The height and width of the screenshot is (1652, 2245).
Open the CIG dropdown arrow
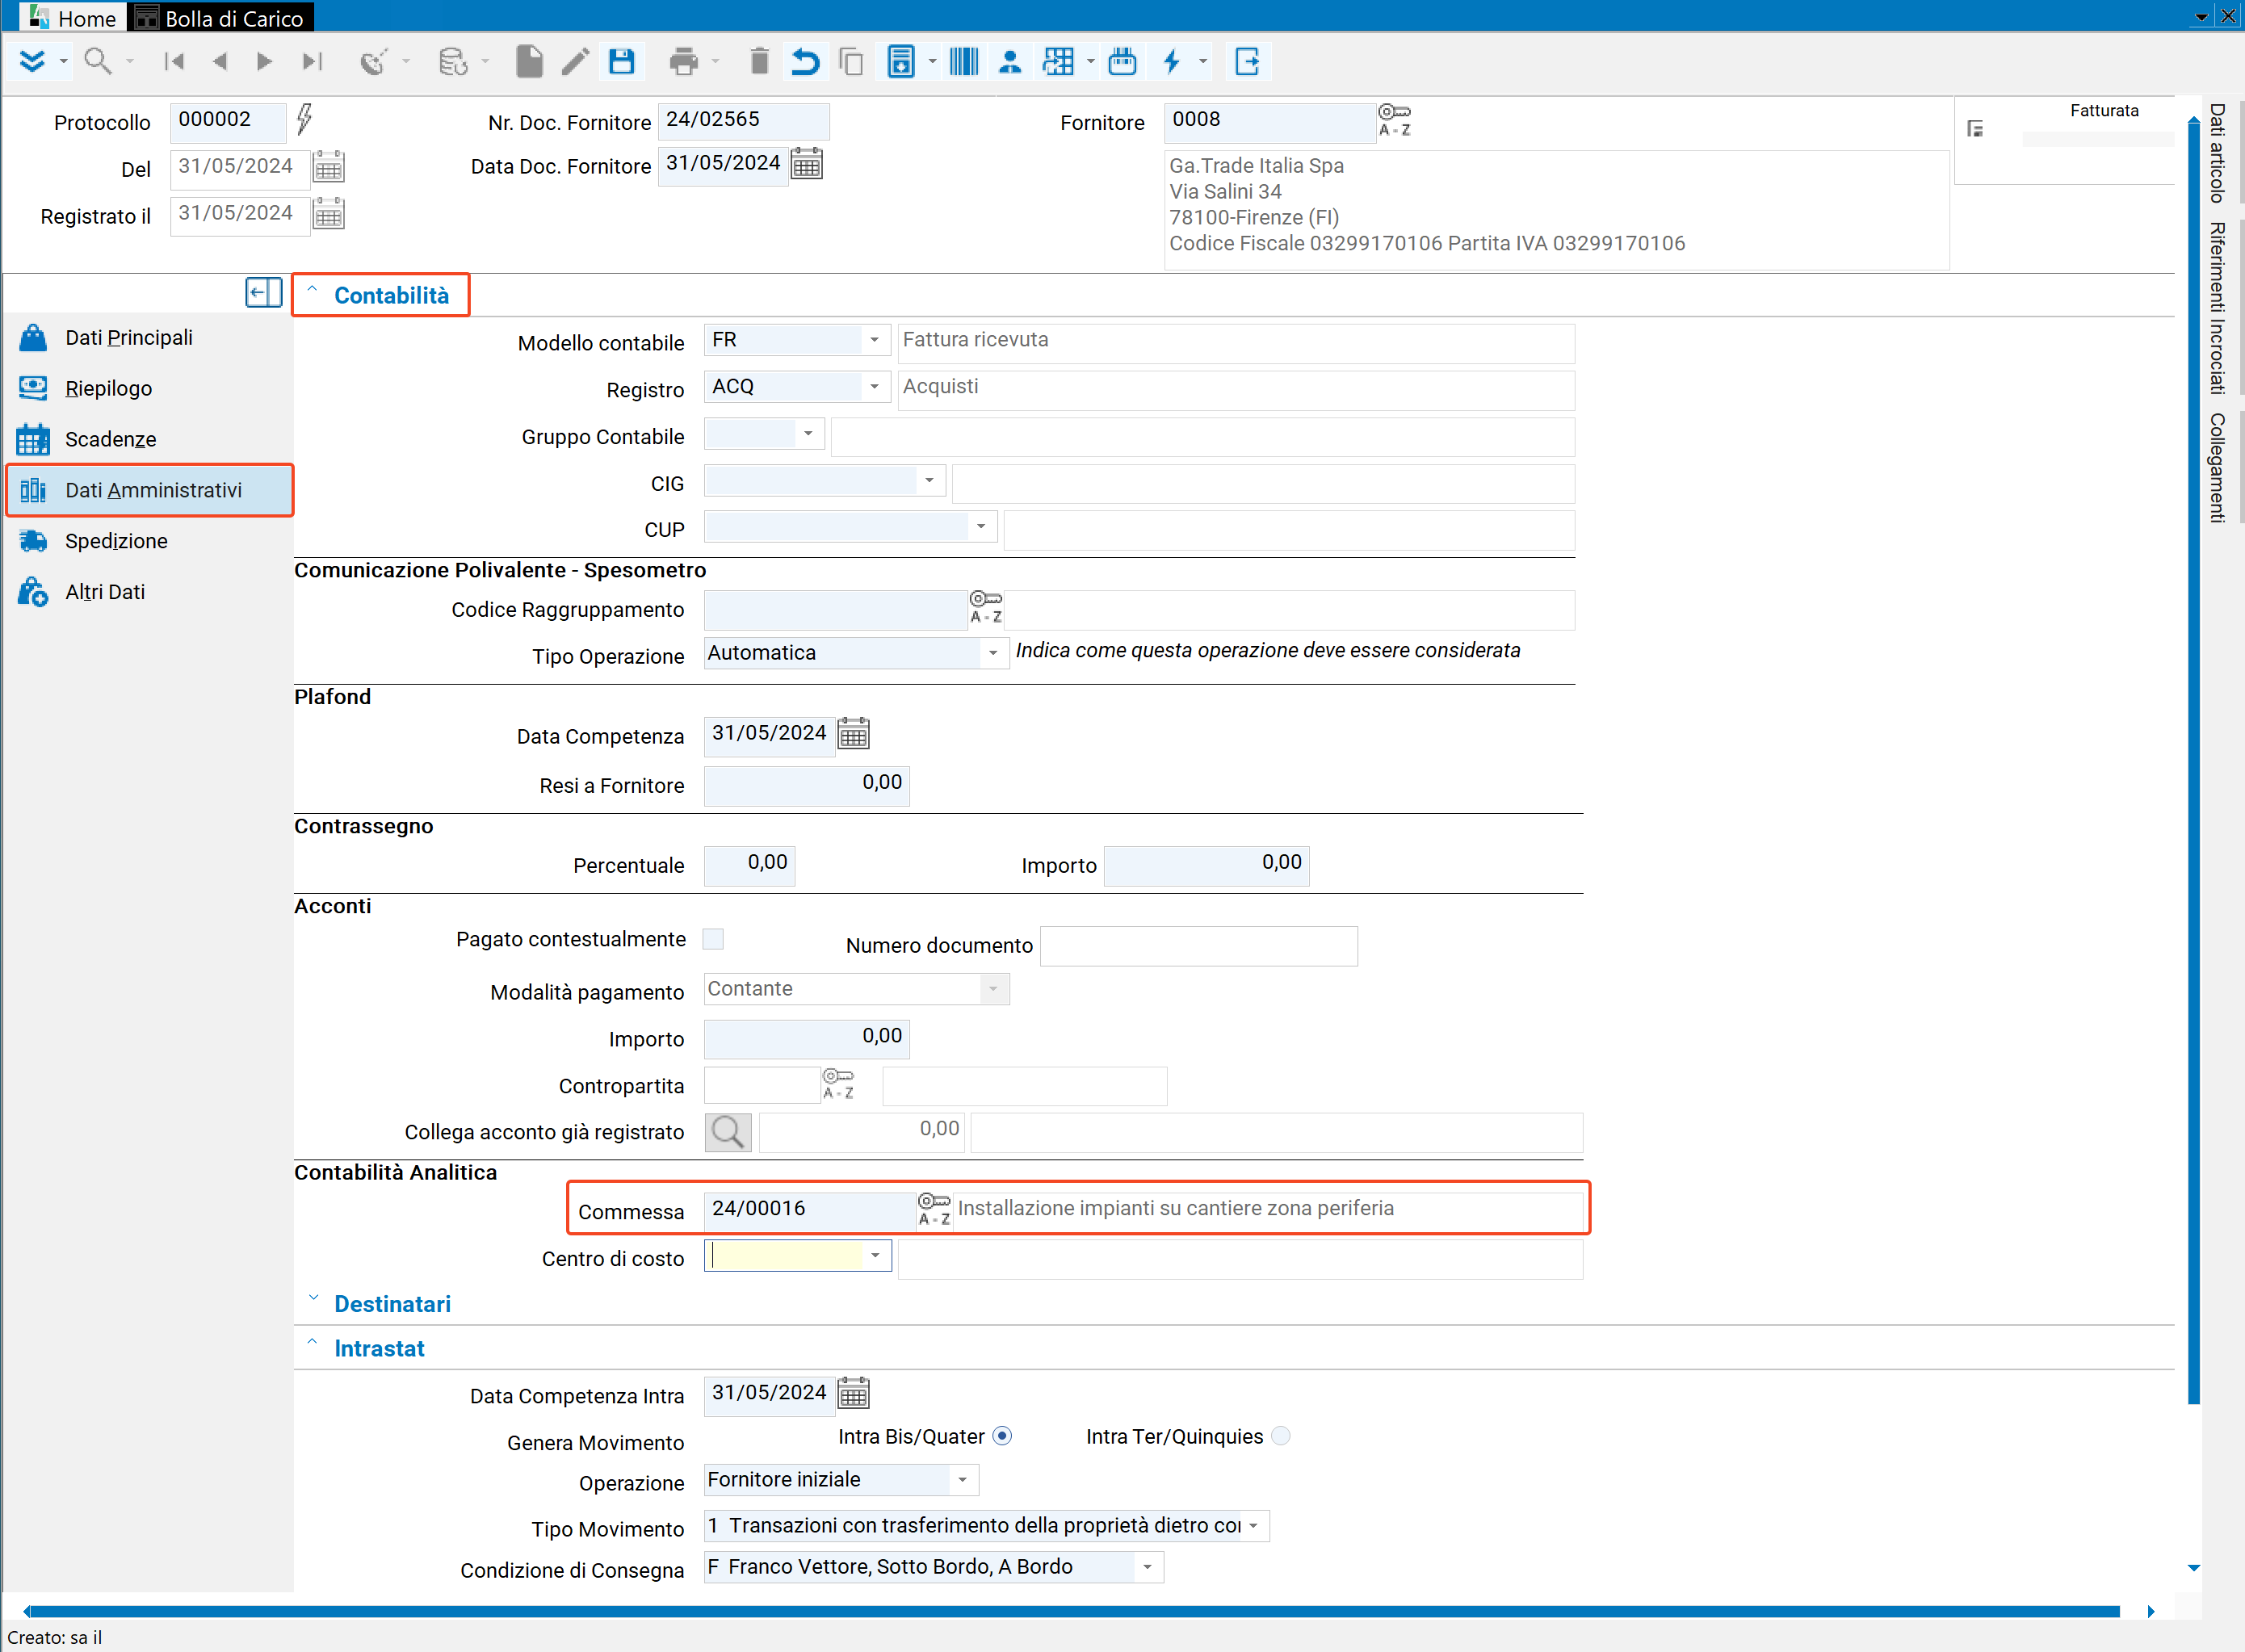tap(929, 481)
